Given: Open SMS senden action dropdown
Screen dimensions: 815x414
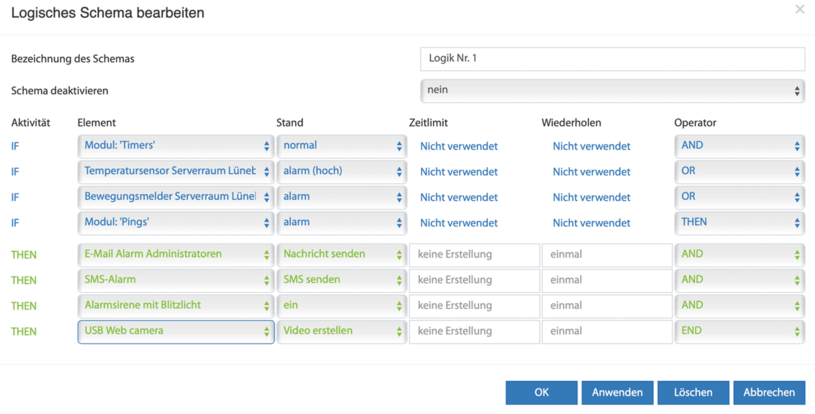Looking at the screenshot, I should [341, 280].
